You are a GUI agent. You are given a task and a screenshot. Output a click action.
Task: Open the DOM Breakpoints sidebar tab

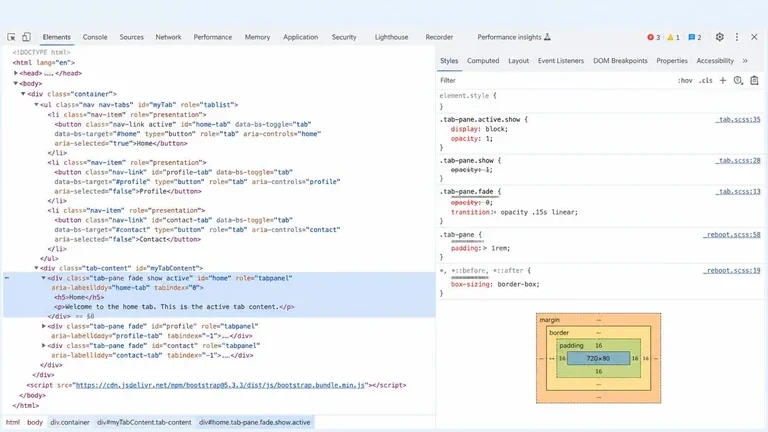click(620, 61)
